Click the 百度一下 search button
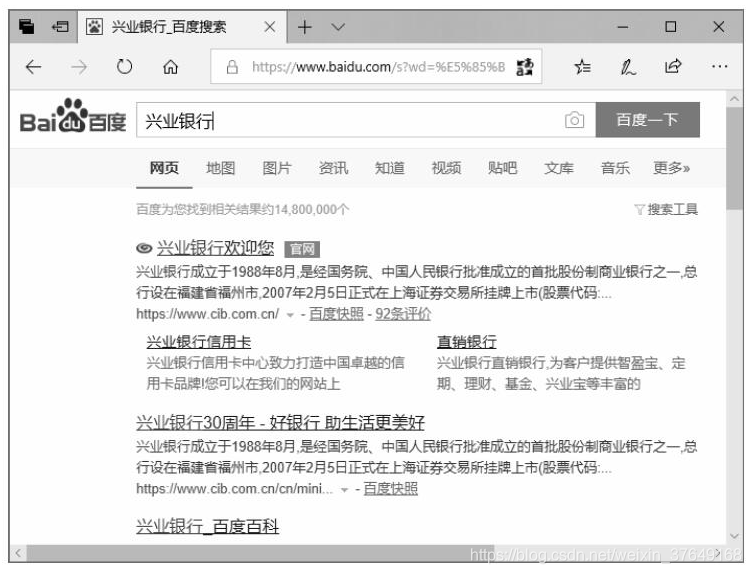The height and width of the screenshot is (574, 752). (647, 119)
